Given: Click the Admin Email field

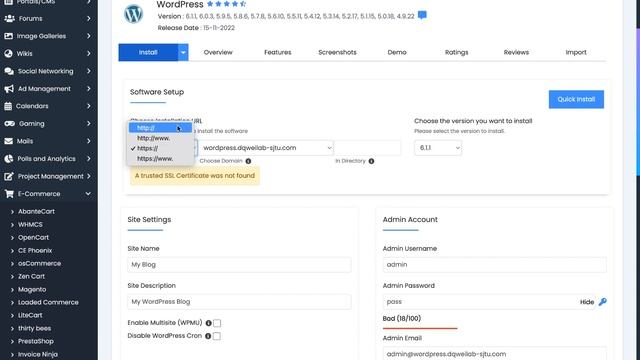Looking at the screenshot, I should click(x=494, y=353).
